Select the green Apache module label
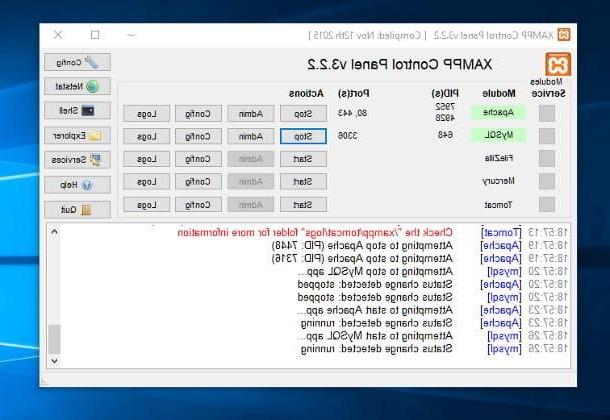The height and width of the screenshot is (420, 610). (x=498, y=112)
